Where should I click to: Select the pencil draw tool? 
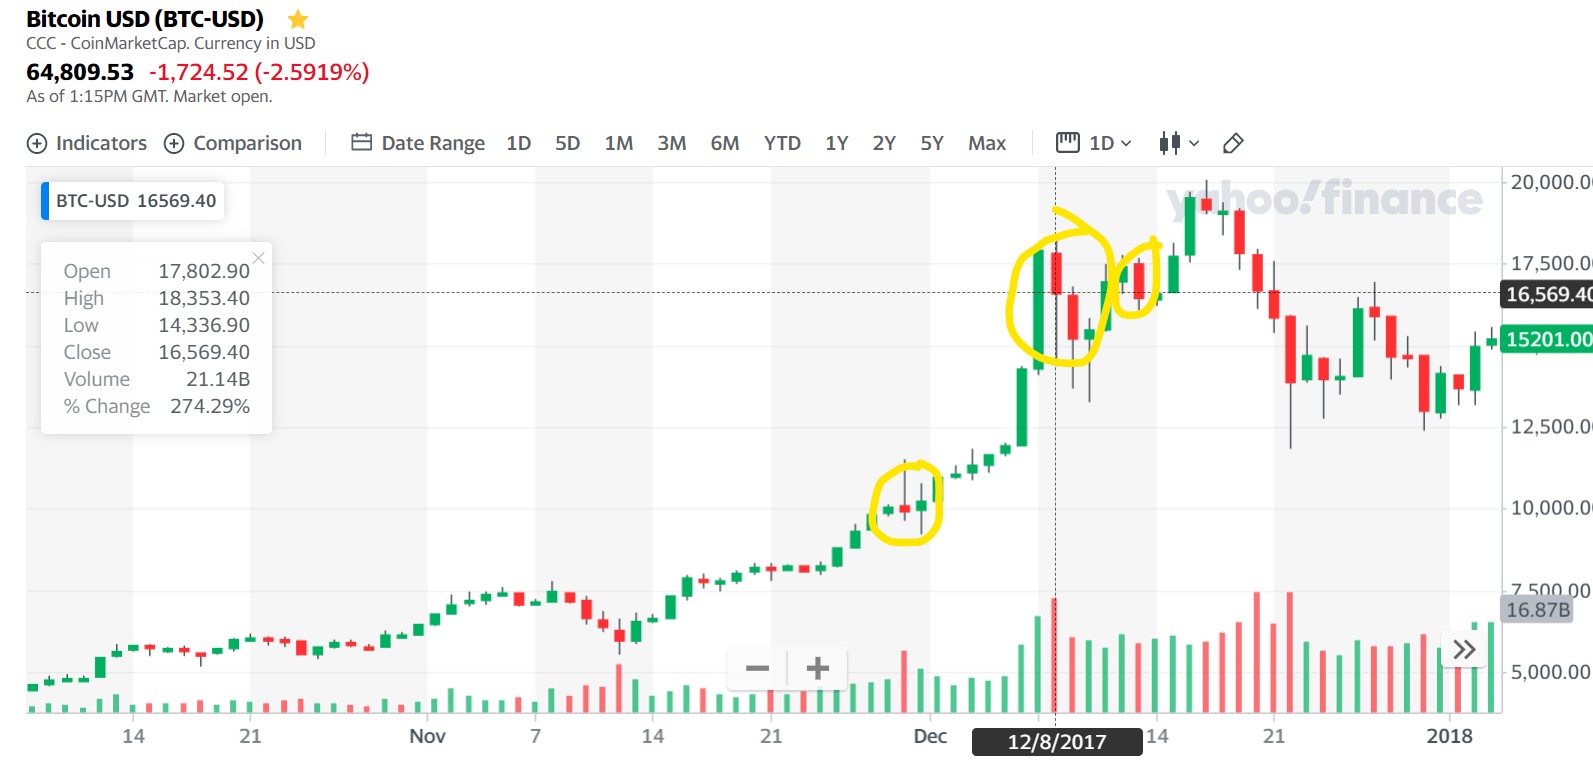[1233, 143]
